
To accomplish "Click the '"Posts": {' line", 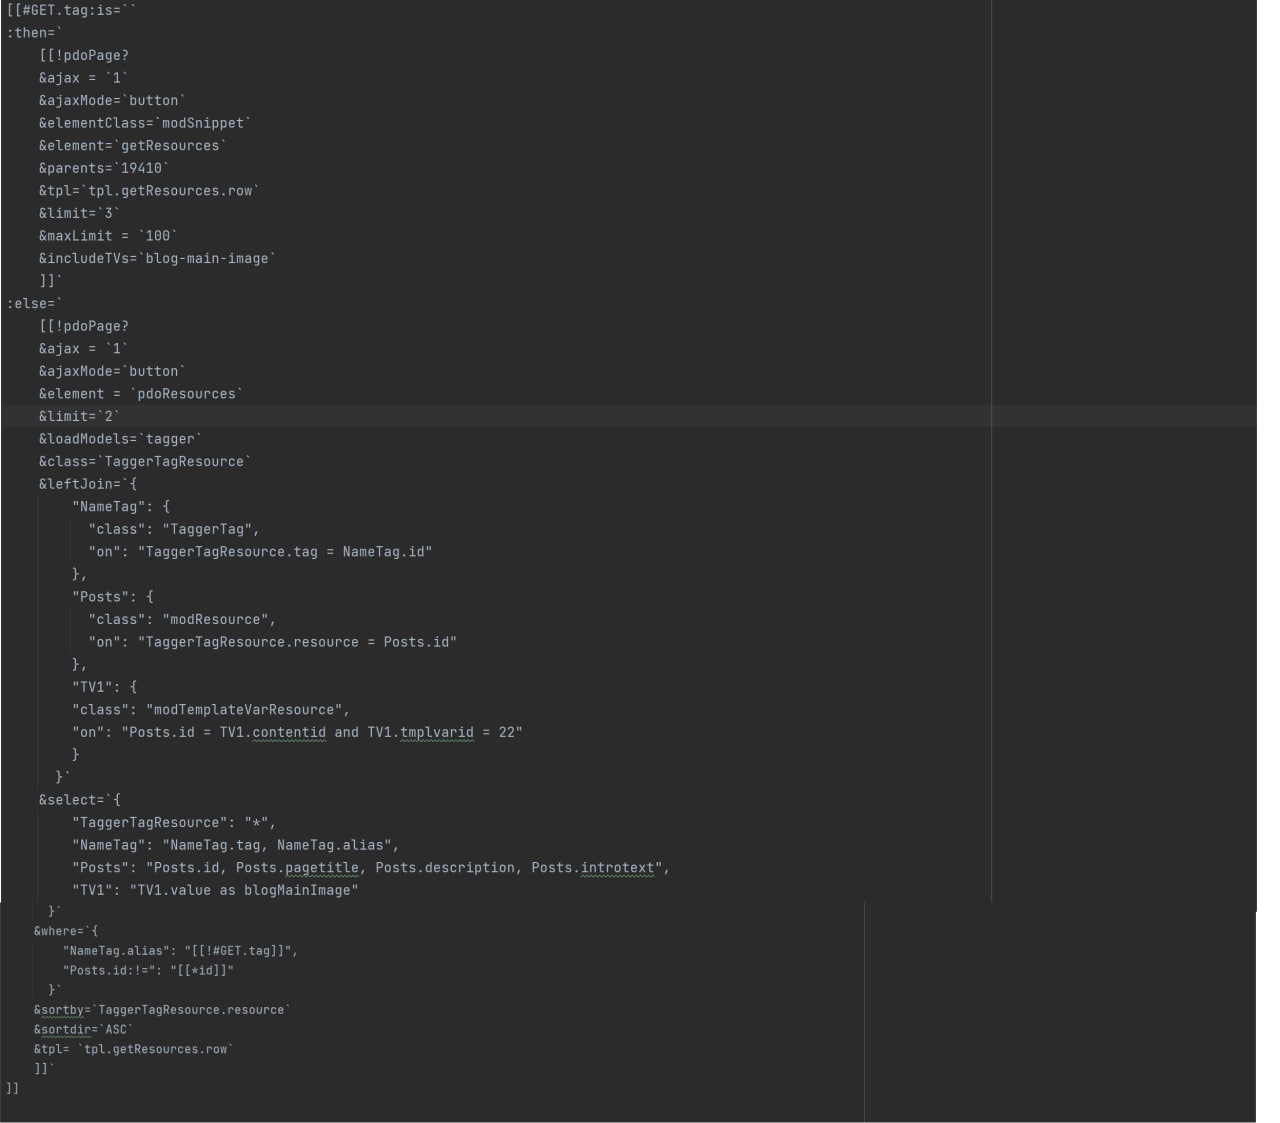I will [113, 597].
